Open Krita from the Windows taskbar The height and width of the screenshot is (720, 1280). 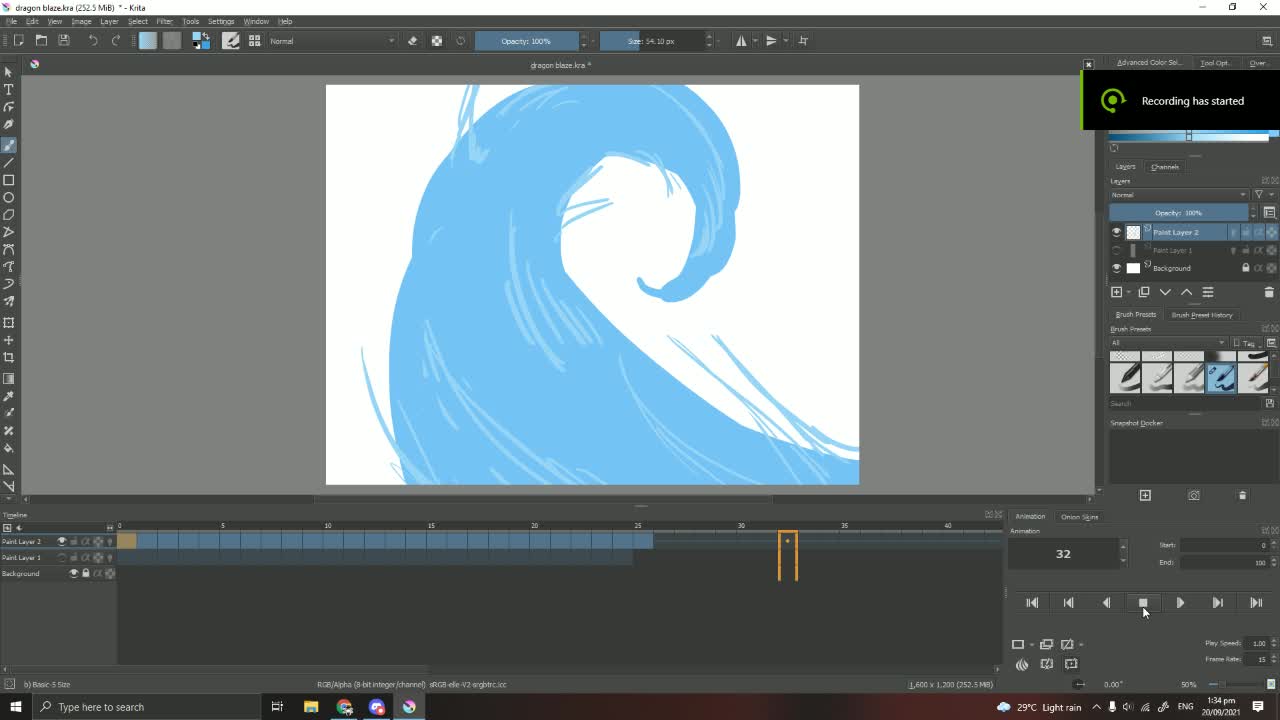(x=409, y=707)
